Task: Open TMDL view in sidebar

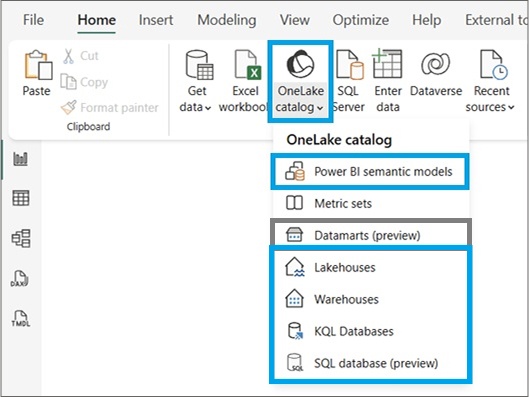Action: pyautogui.click(x=21, y=318)
